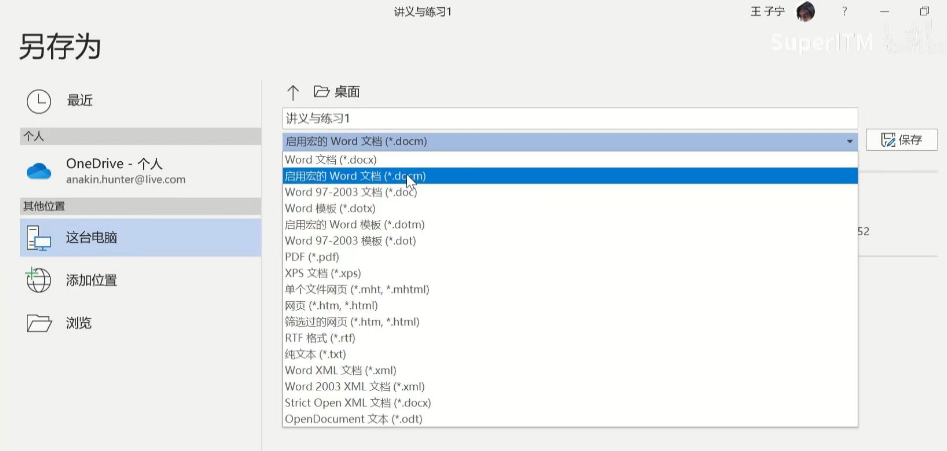Select Word 模板 (*.dotx) option
947x451 pixels.
(570, 208)
